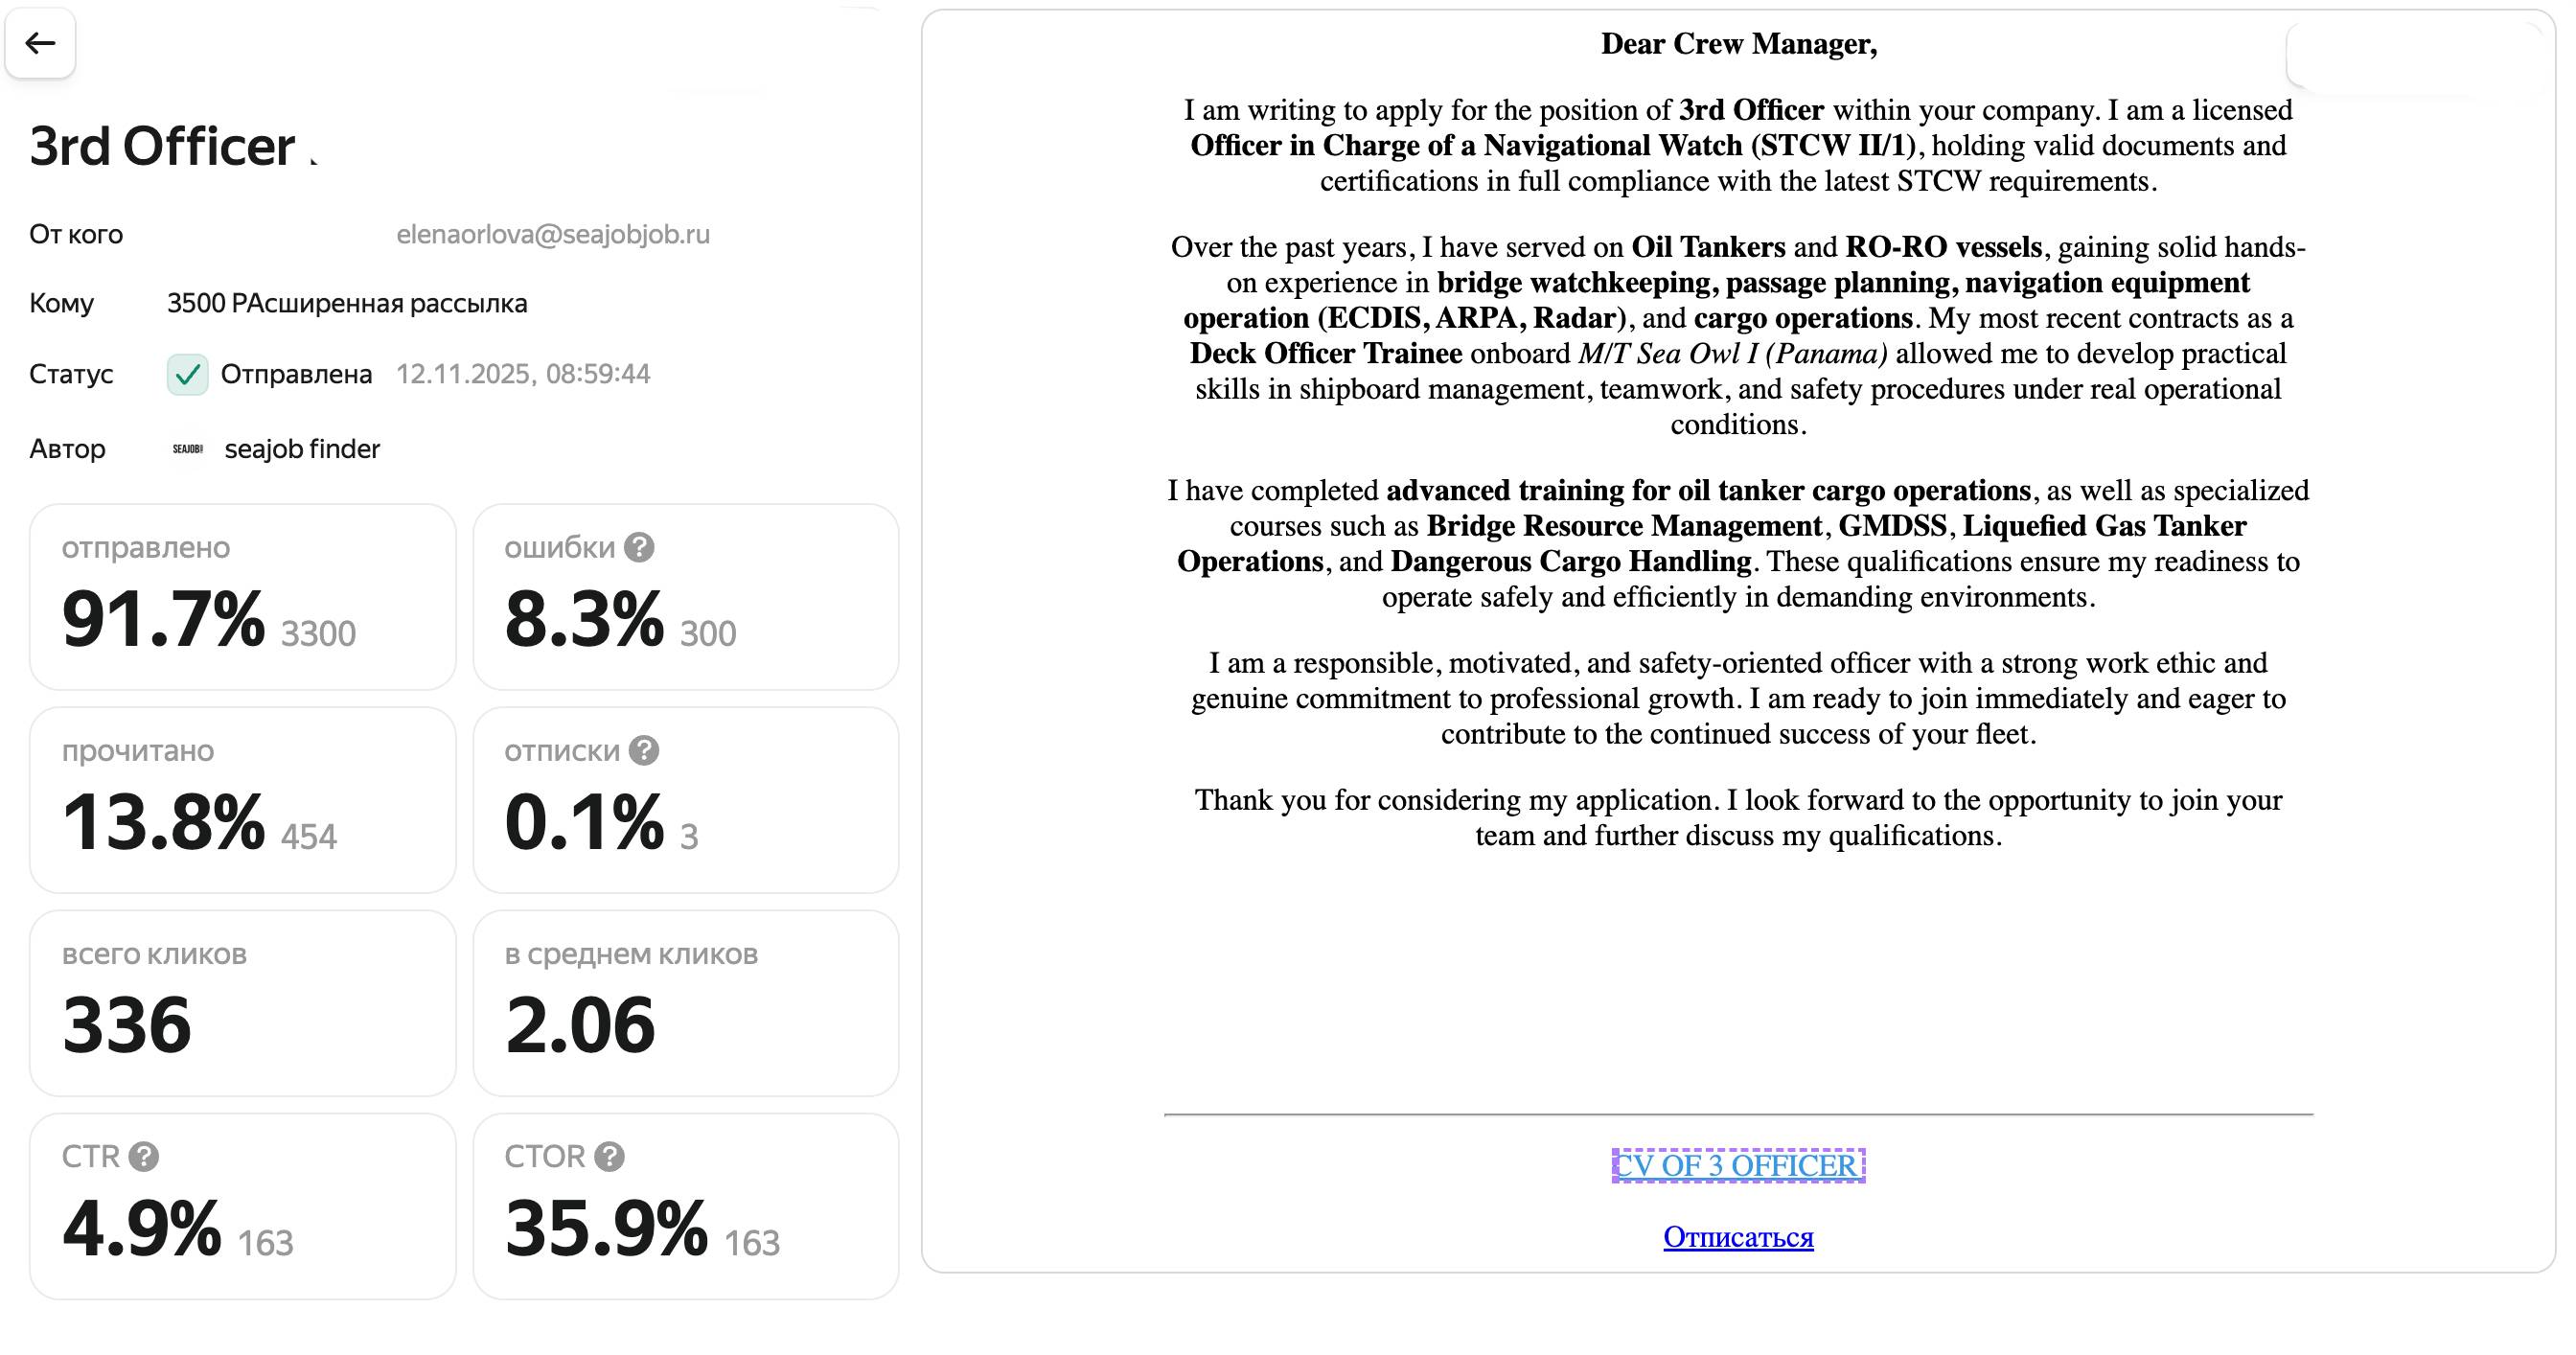Click help icon next to ошибки

(x=639, y=547)
